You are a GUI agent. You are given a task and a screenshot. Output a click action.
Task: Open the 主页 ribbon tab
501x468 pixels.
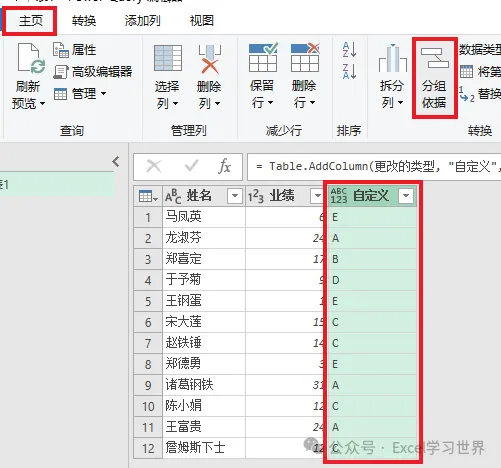pos(31,21)
